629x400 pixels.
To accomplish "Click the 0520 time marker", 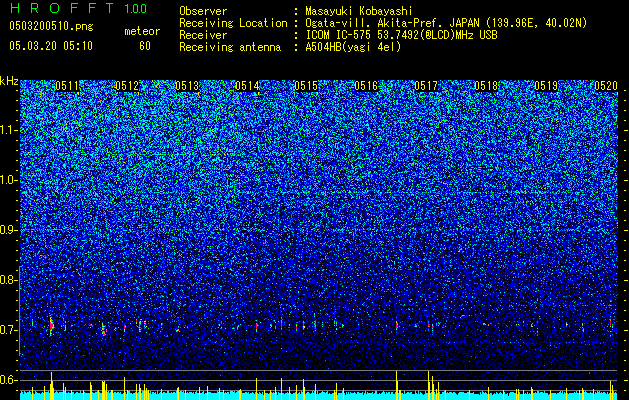I will click(x=606, y=86).
